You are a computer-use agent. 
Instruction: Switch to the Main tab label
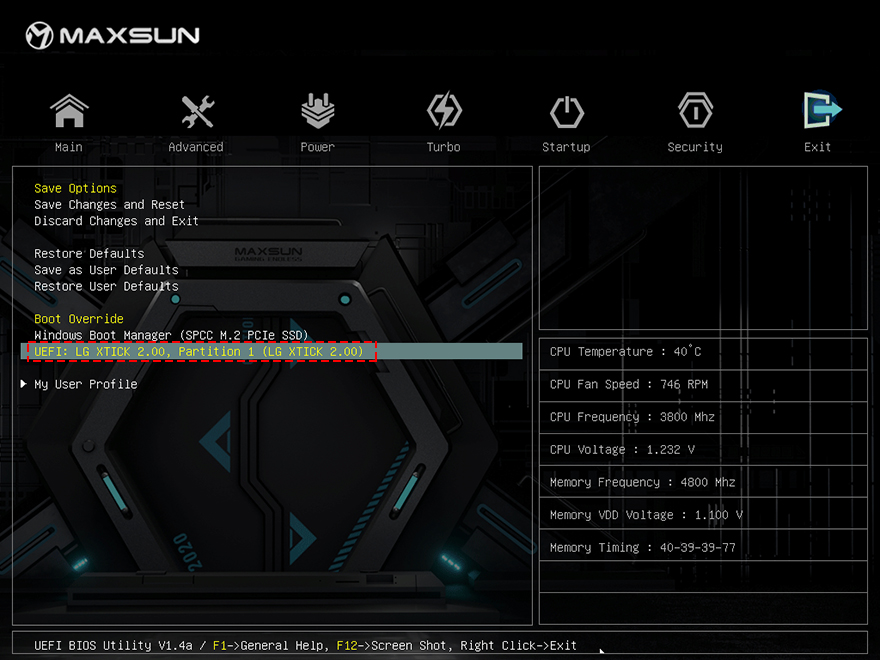pos(68,147)
